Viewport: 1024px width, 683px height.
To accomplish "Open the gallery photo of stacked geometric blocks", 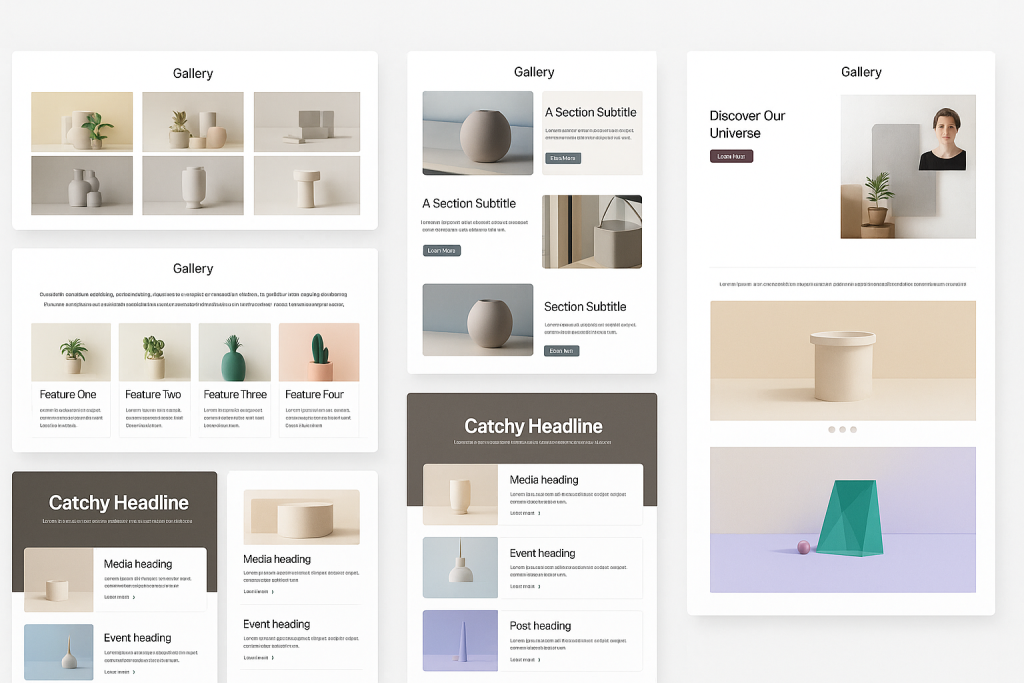I will coord(307,121).
